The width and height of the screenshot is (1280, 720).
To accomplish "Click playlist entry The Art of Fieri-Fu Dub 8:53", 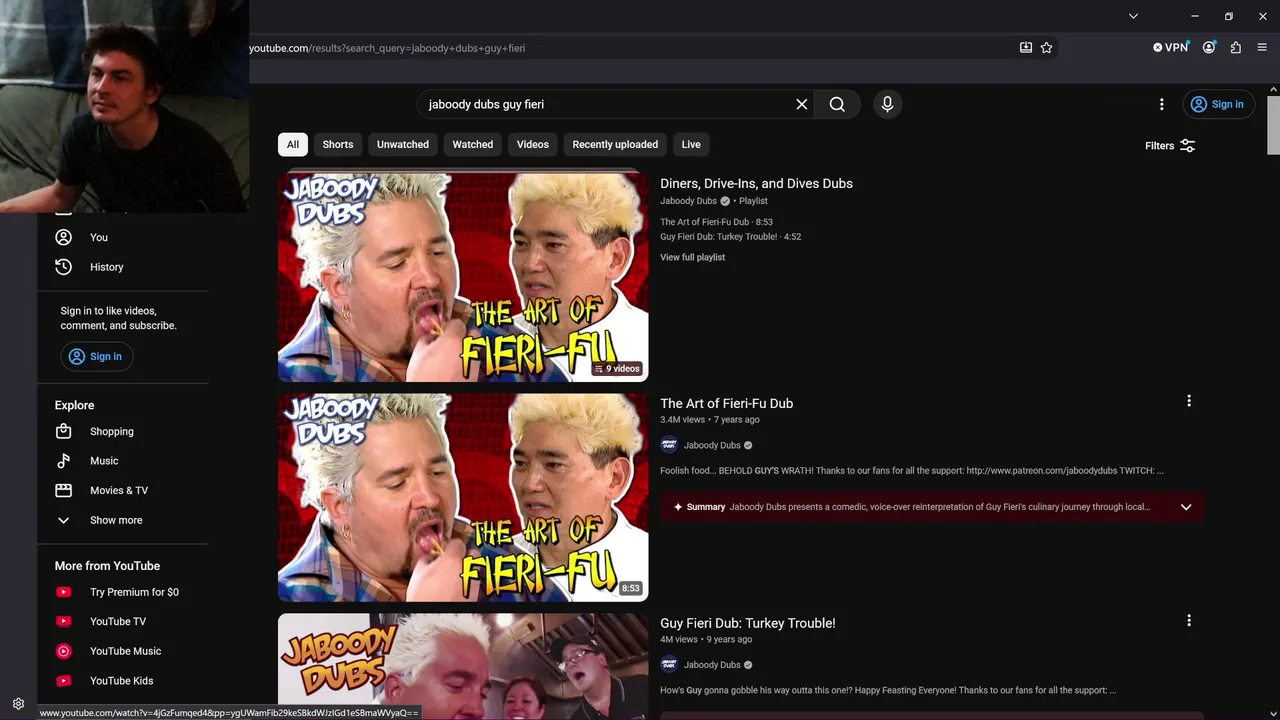I will (716, 222).
